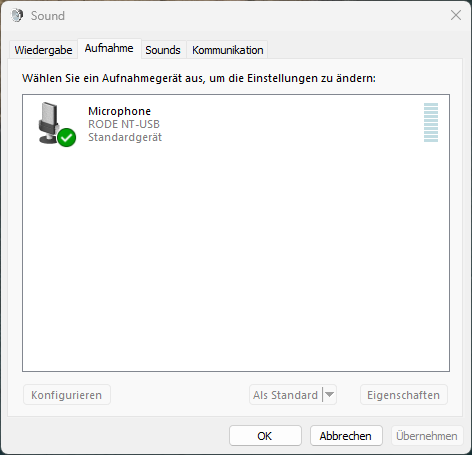This screenshot has width=472, height=455.
Task: Select the Microphone device name
Action: pyautogui.click(x=119, y=111)
